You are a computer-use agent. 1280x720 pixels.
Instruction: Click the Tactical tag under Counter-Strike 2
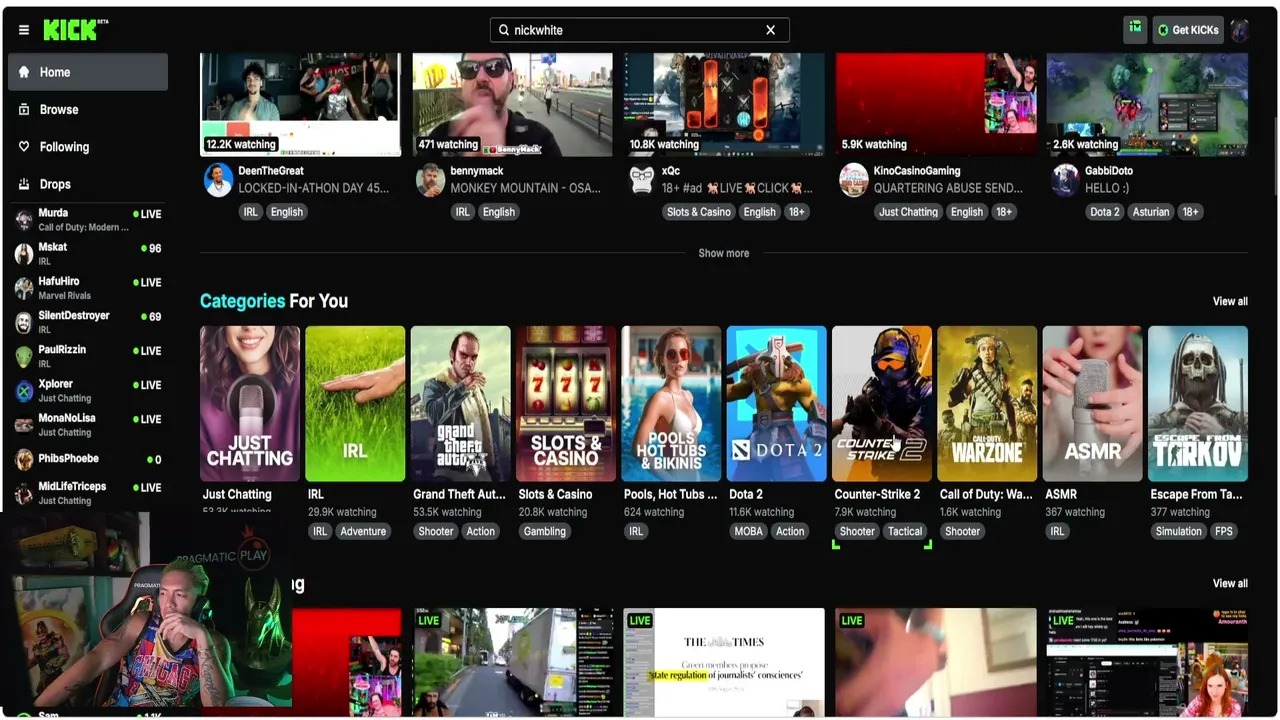[905, 531]
